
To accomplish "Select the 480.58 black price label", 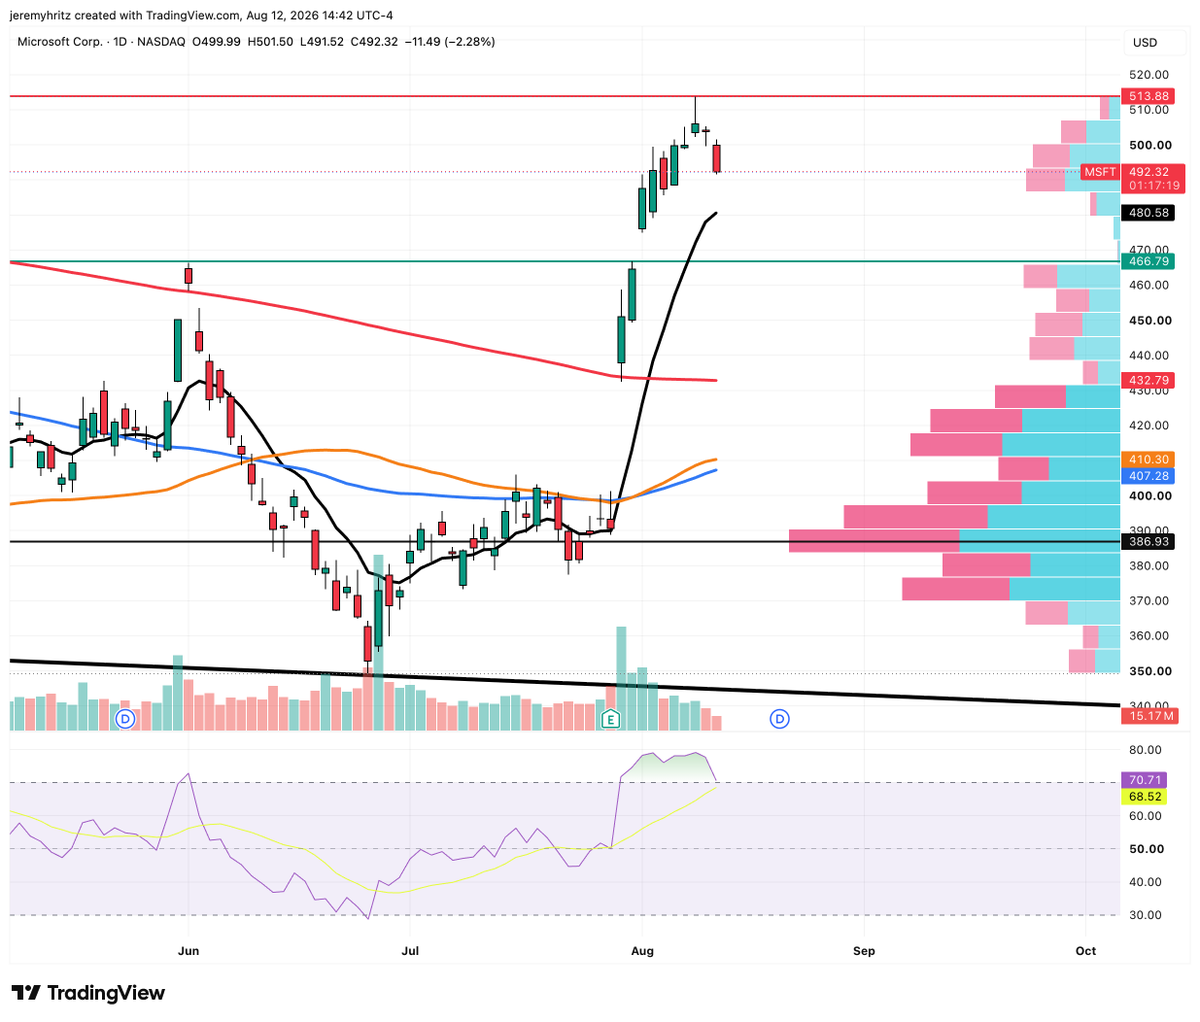I will (x=1149, y=213).
